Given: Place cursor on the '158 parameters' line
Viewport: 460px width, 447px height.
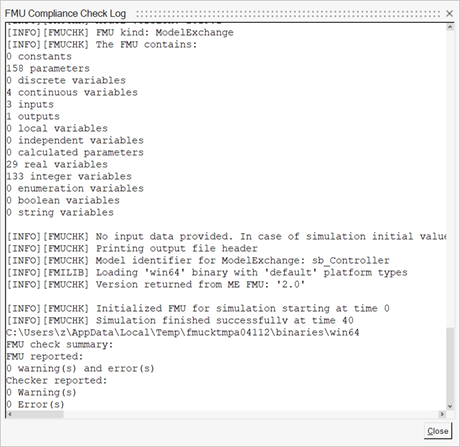Looking at the screenshot, I should (48, 68).
